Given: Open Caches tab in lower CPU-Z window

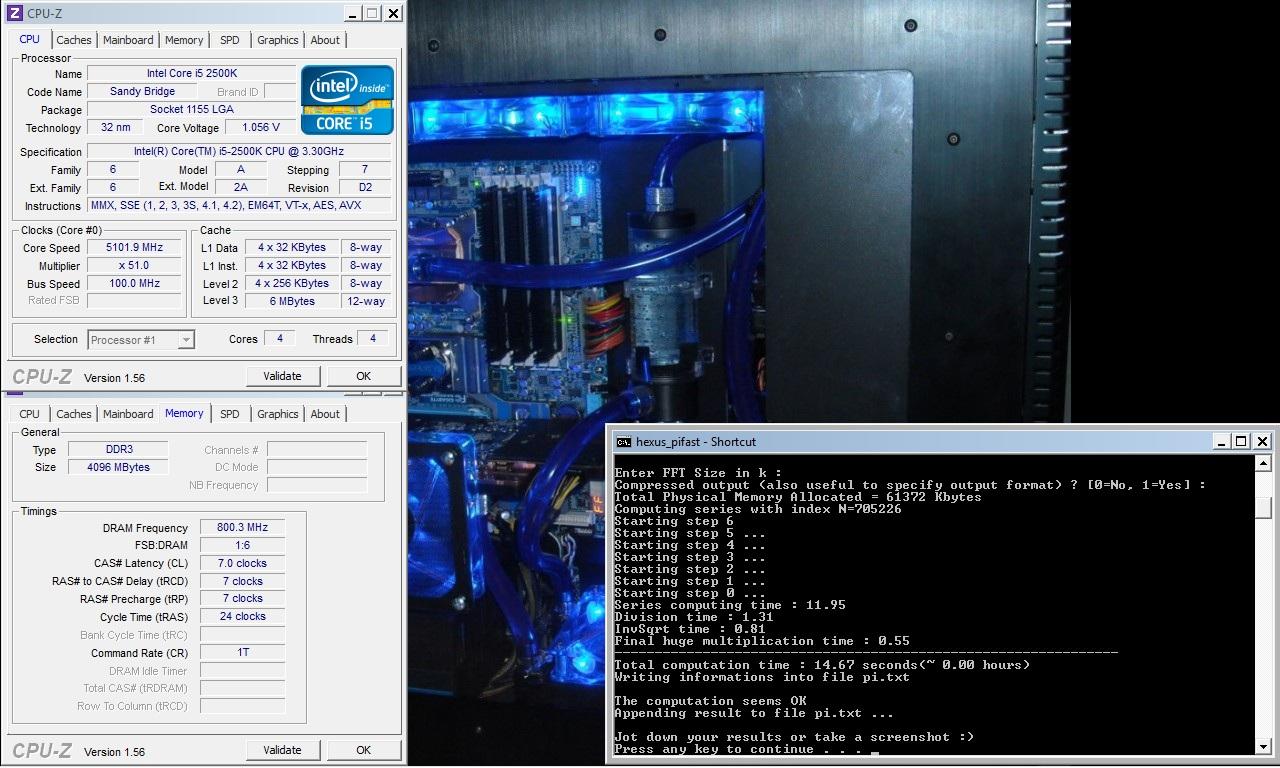Looking at the screenshot, I should click(74, 414).
